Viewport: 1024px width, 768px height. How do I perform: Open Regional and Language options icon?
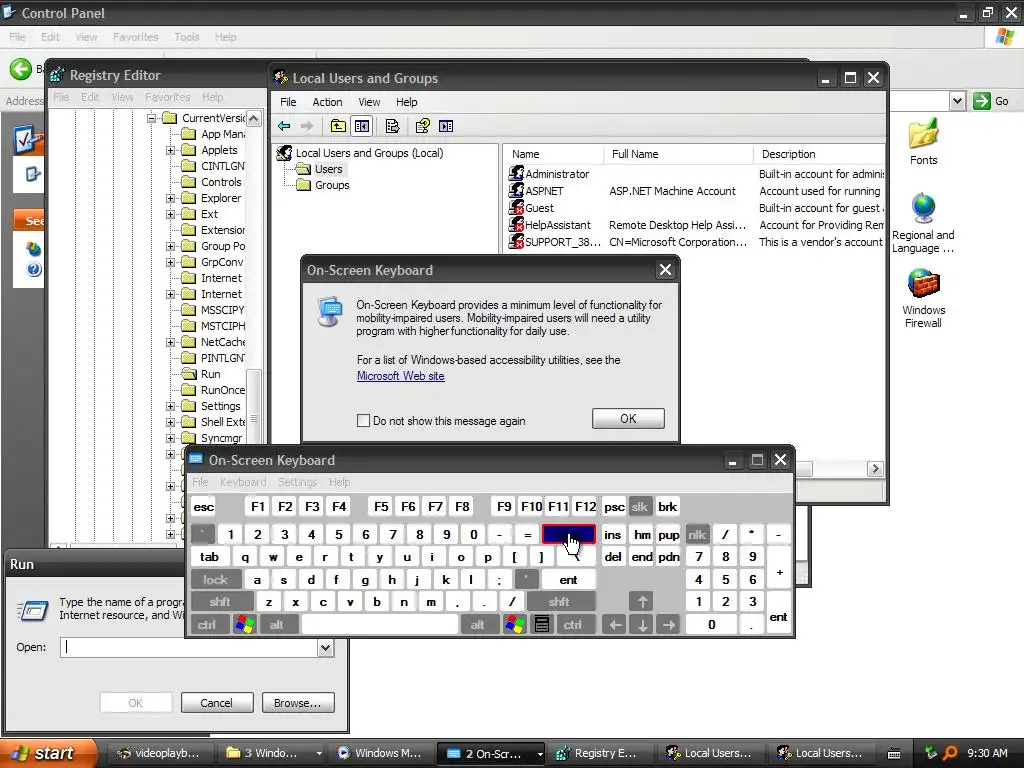coord(923,223)
